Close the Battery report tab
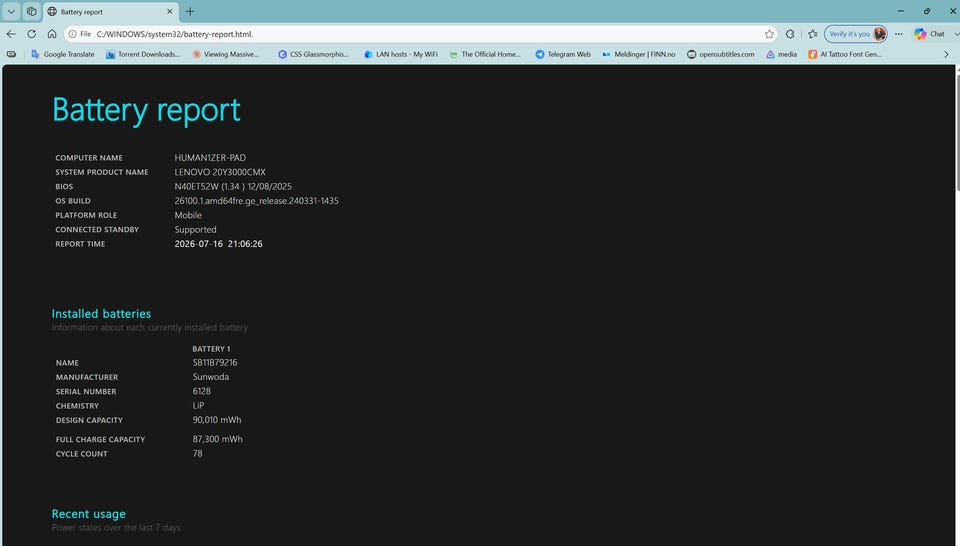 [170, 12]
